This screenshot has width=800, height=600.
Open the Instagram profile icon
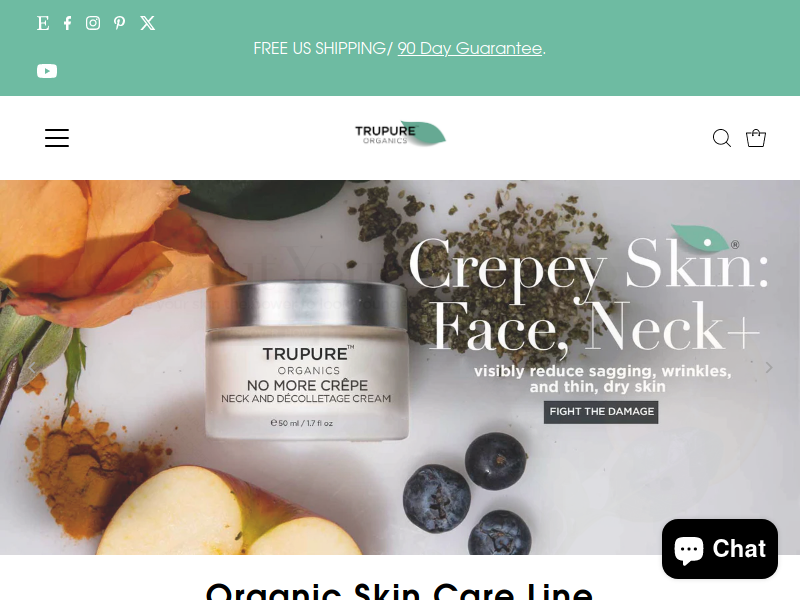93,23
